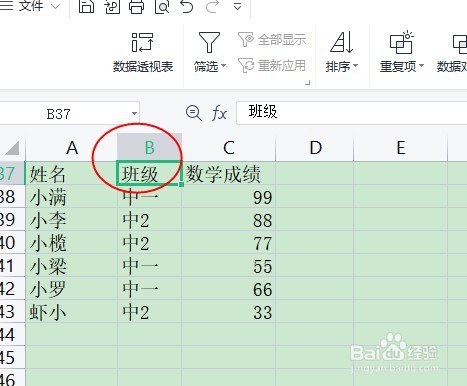This screenshot has width=467, height=386.
Task: Click the 筛选 filter funnel icon
Action: 209,43
